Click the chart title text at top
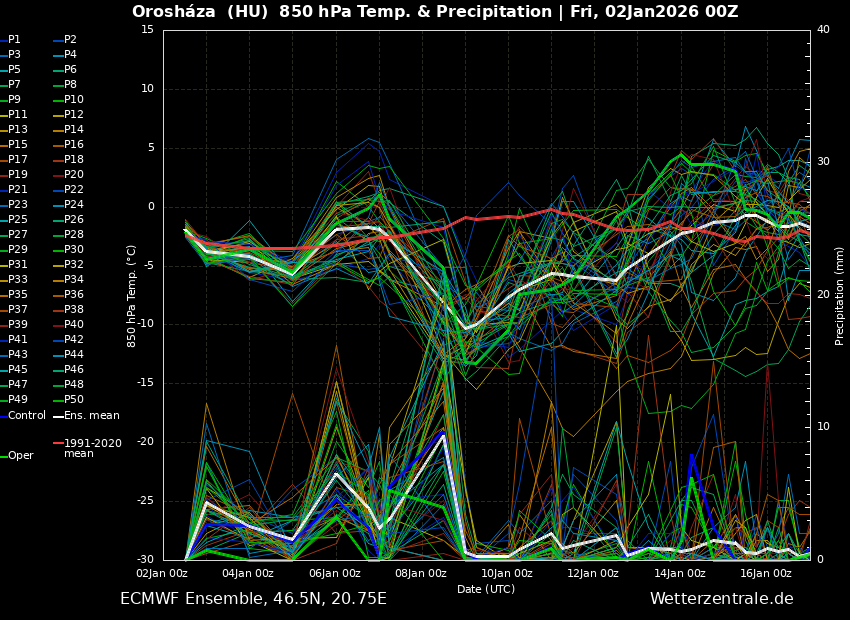Screen dimensions: 850x620 [435, 12]
